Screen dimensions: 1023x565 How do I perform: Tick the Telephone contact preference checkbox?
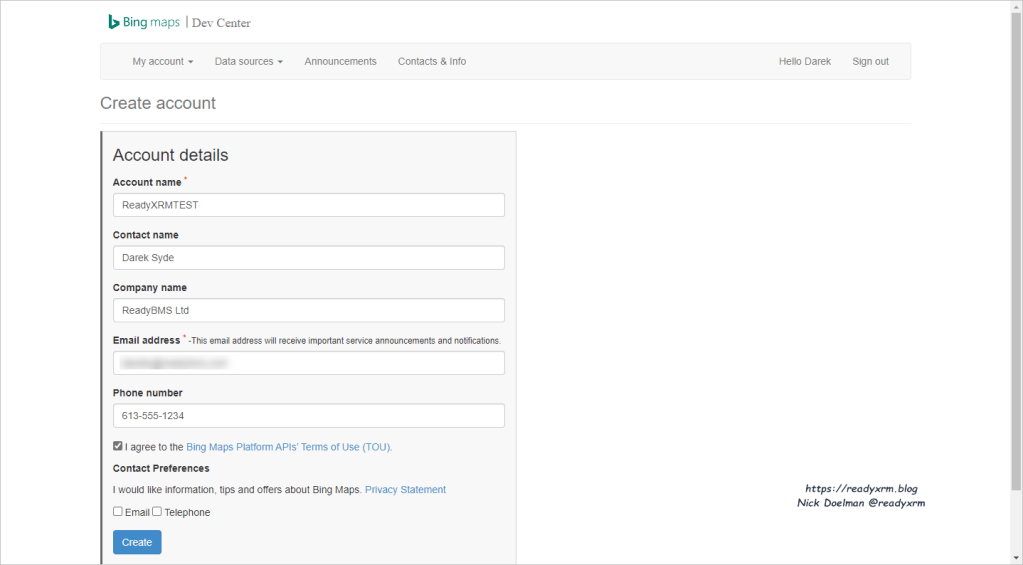tap(157, 511)
